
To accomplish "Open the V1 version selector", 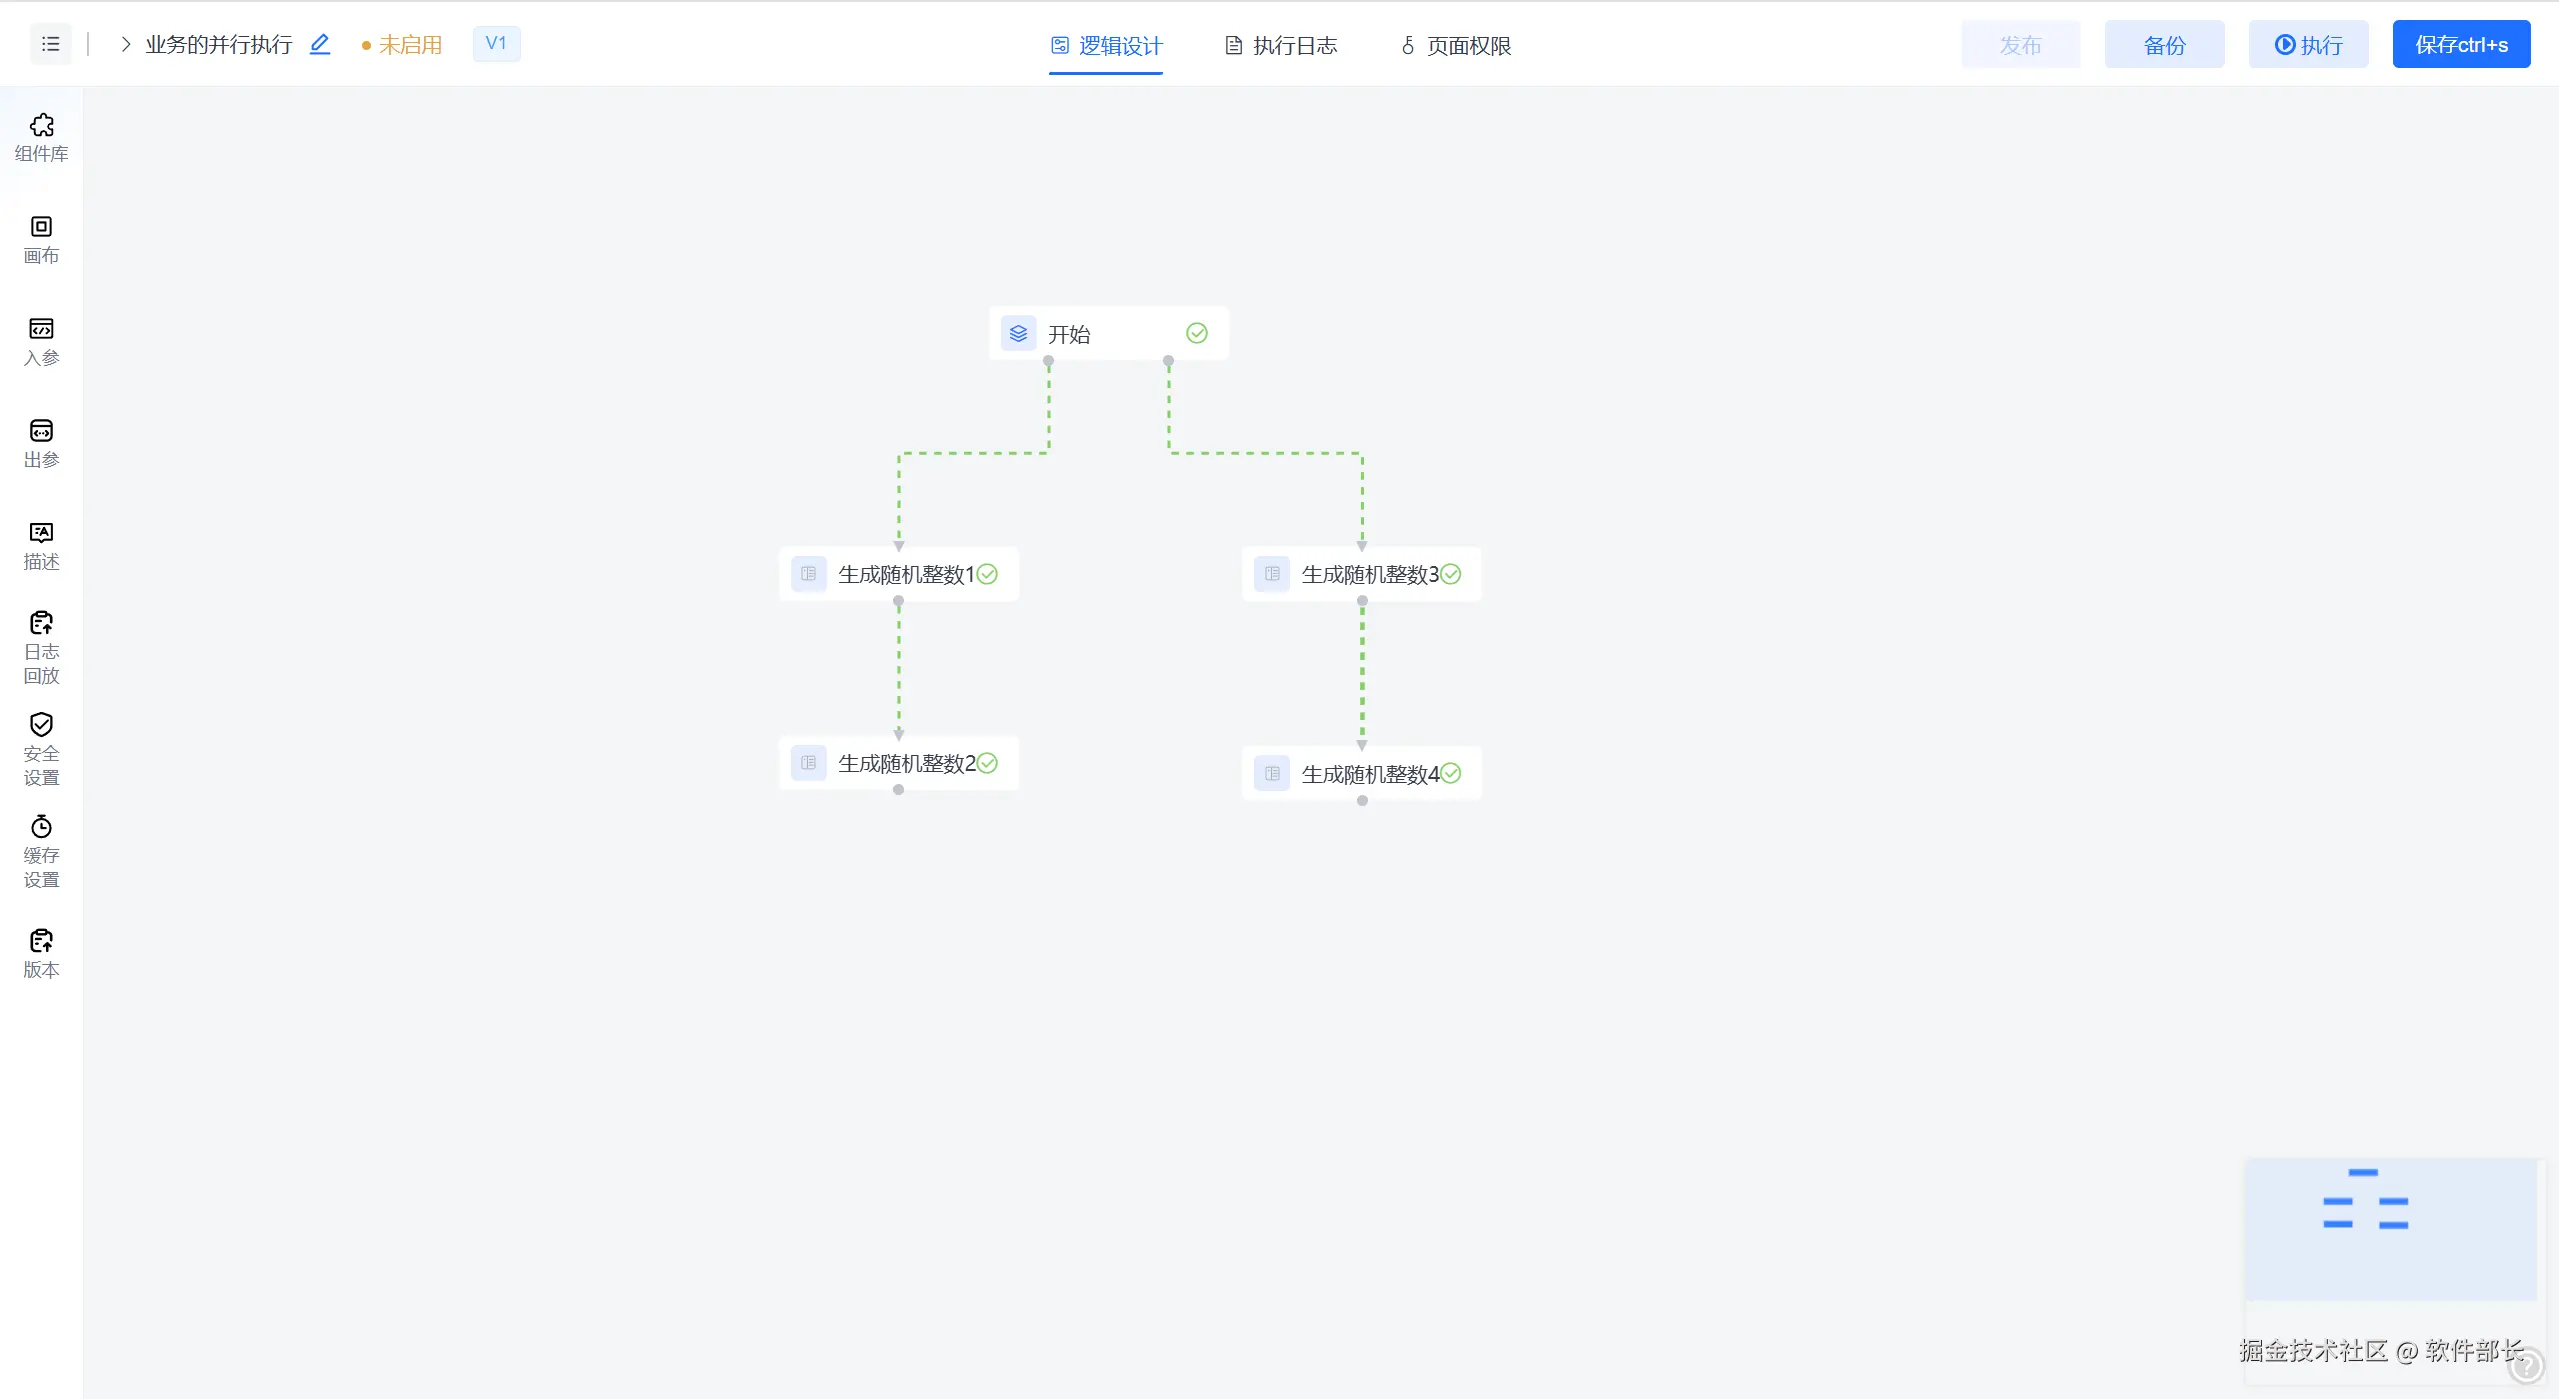I will tap(496, 43).
